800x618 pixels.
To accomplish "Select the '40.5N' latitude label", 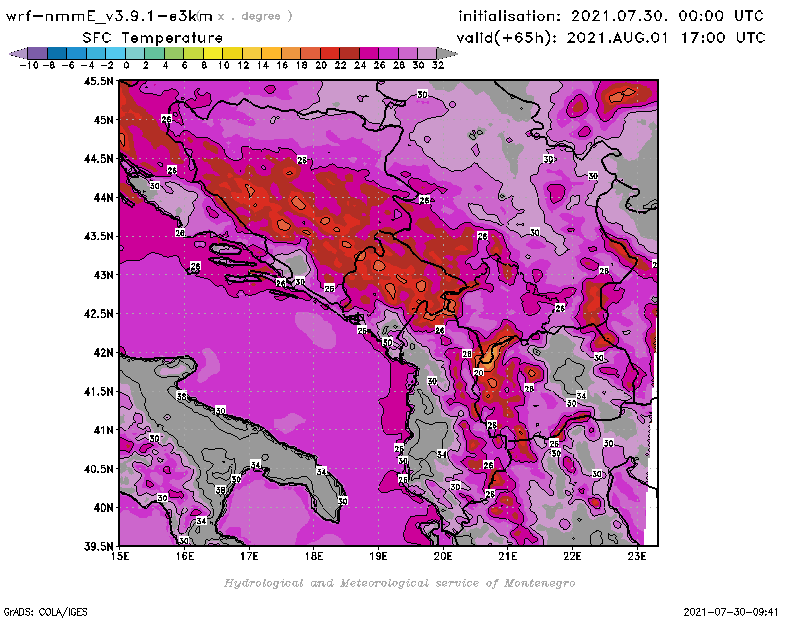I will tap(98, 468).
